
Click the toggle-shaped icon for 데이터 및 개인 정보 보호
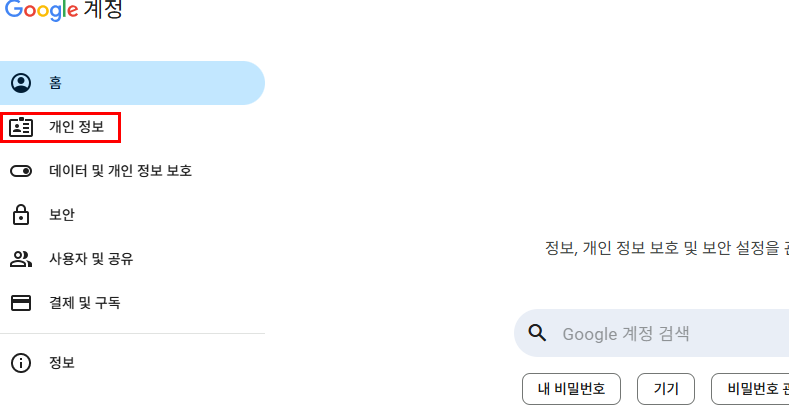[21, 171]
